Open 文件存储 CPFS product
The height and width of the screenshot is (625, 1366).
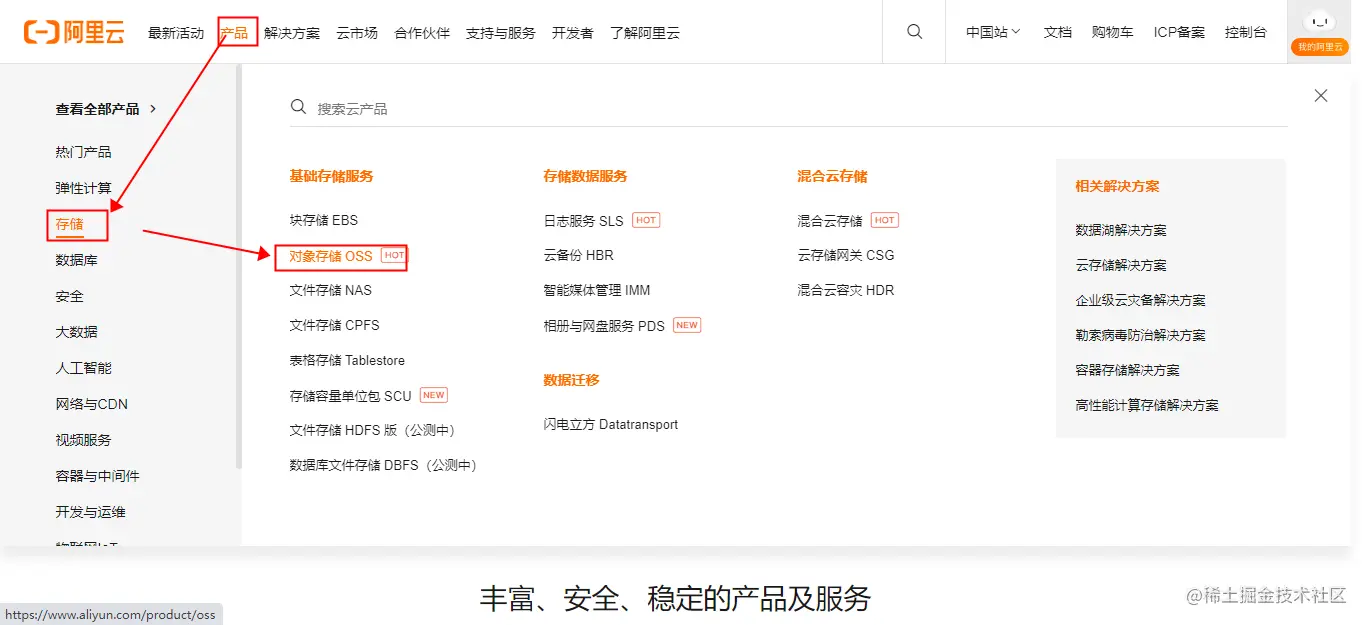tap(335, 325)
